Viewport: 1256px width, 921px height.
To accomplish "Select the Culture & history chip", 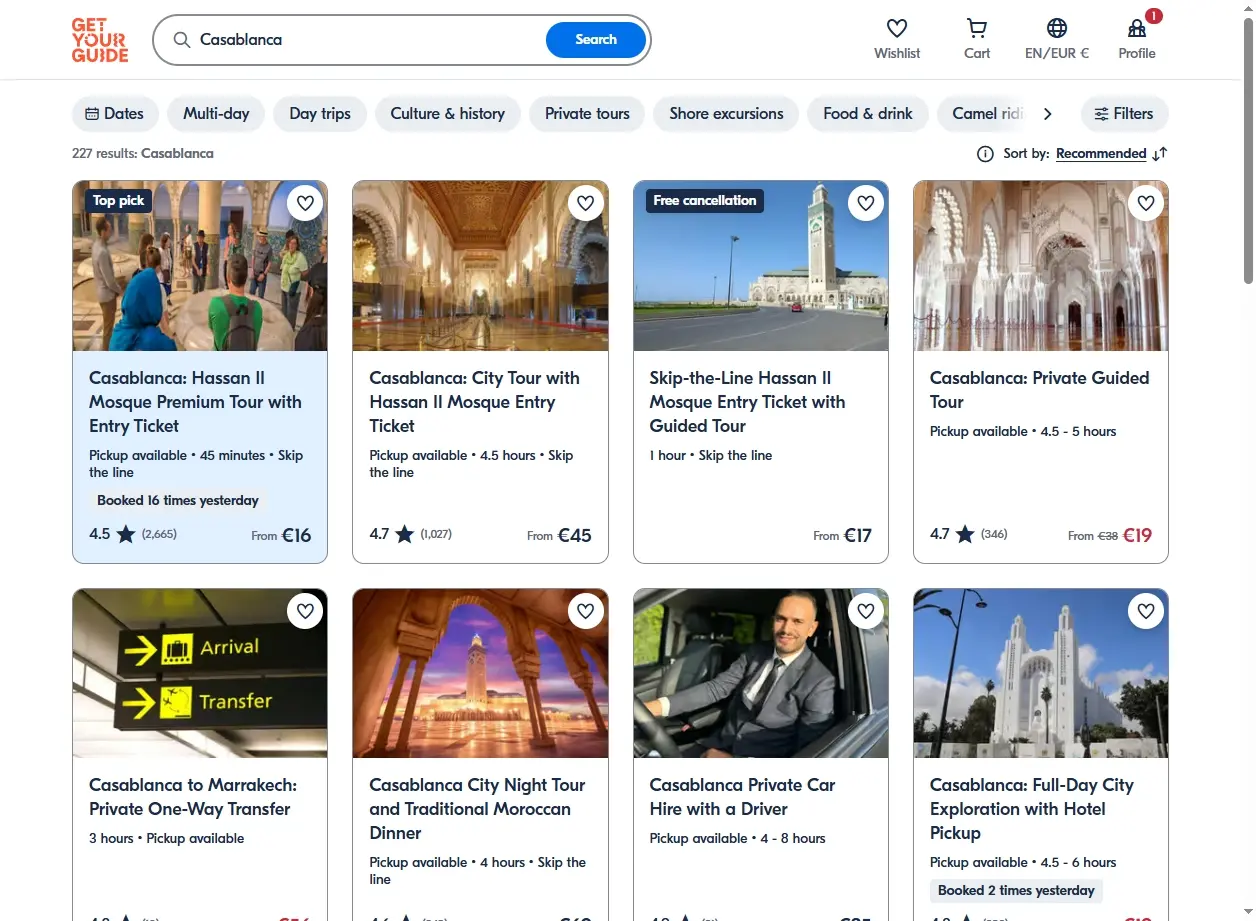I will coord(447,113).
